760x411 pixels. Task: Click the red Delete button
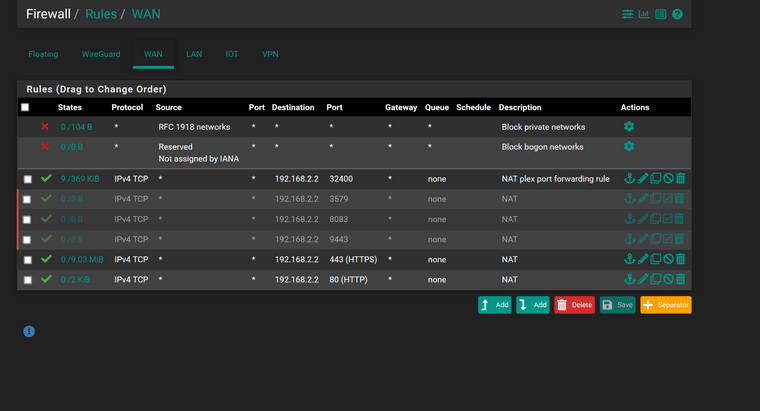(574, 305)
